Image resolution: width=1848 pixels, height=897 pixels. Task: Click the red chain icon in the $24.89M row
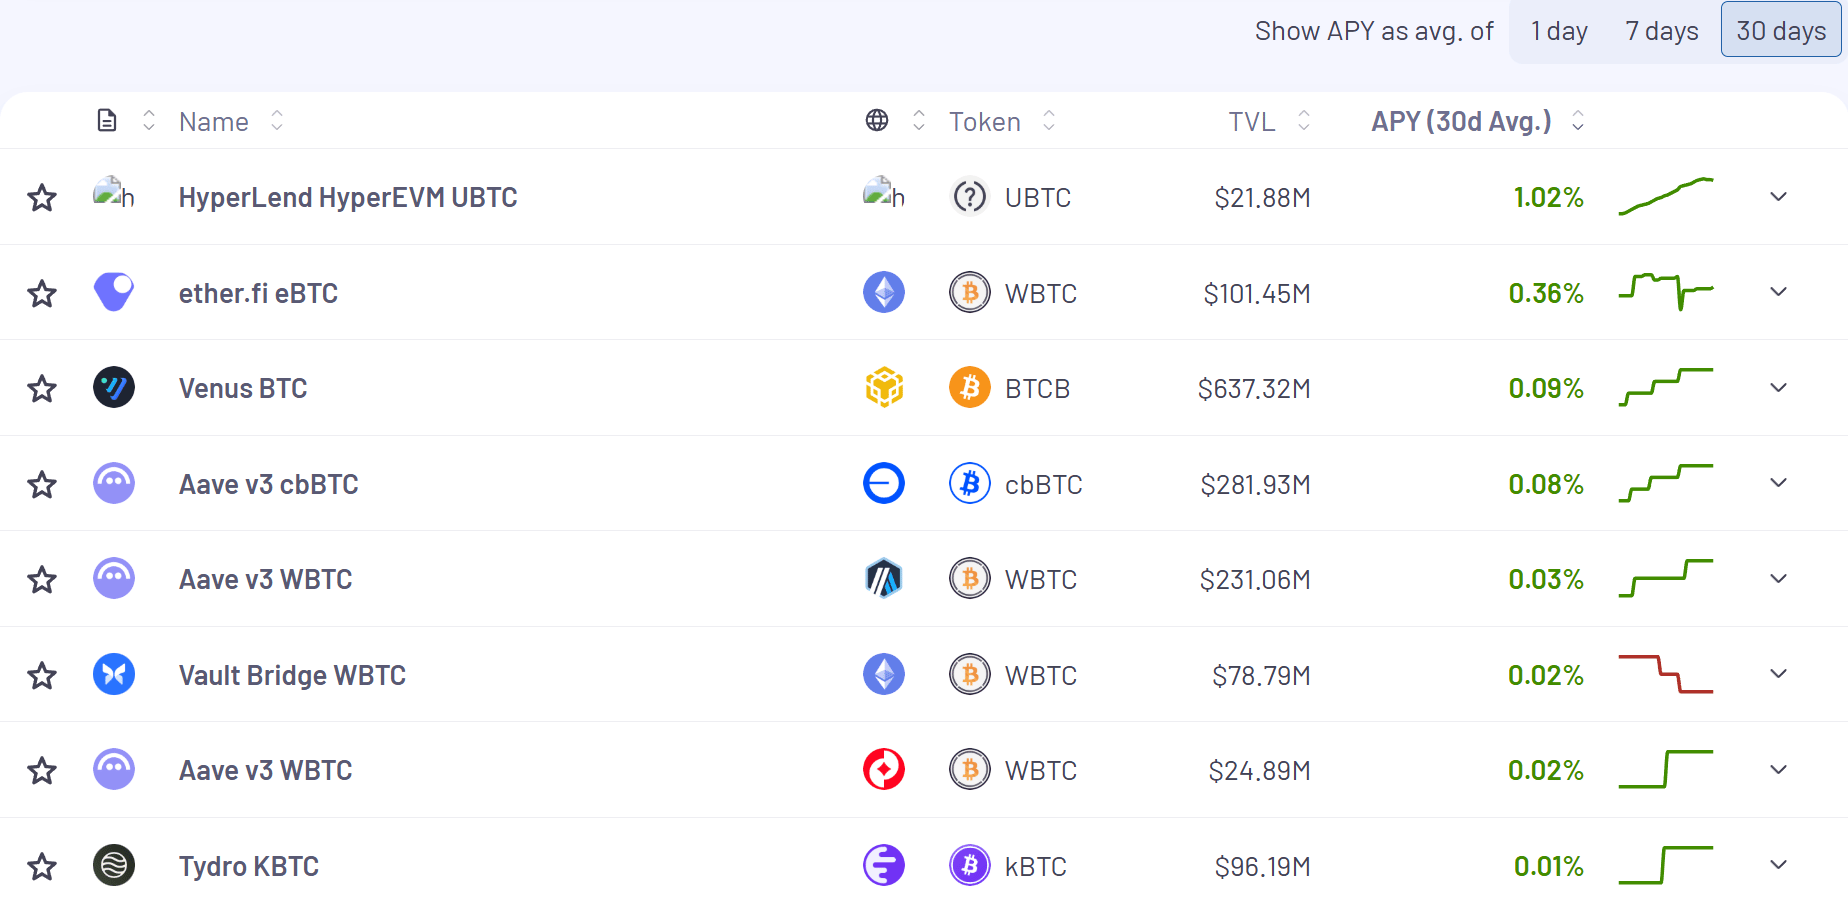pos(884,769)
